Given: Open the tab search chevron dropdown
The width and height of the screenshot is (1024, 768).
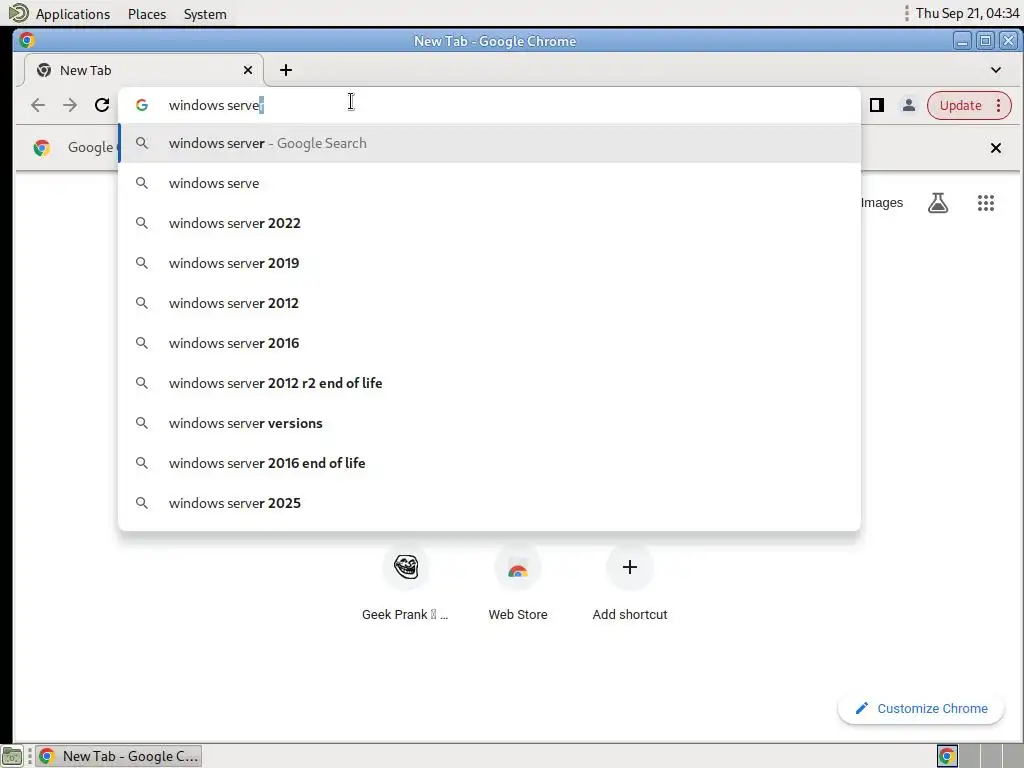Looking at the screenshot, I should (996, 70).
